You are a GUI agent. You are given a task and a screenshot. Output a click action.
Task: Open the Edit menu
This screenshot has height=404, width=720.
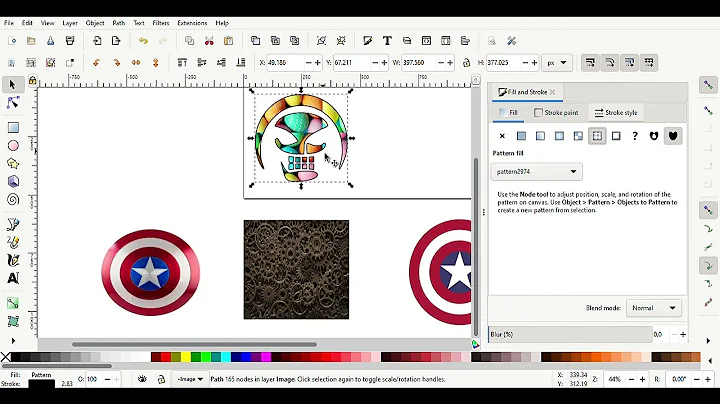click(x=27, y=23)
